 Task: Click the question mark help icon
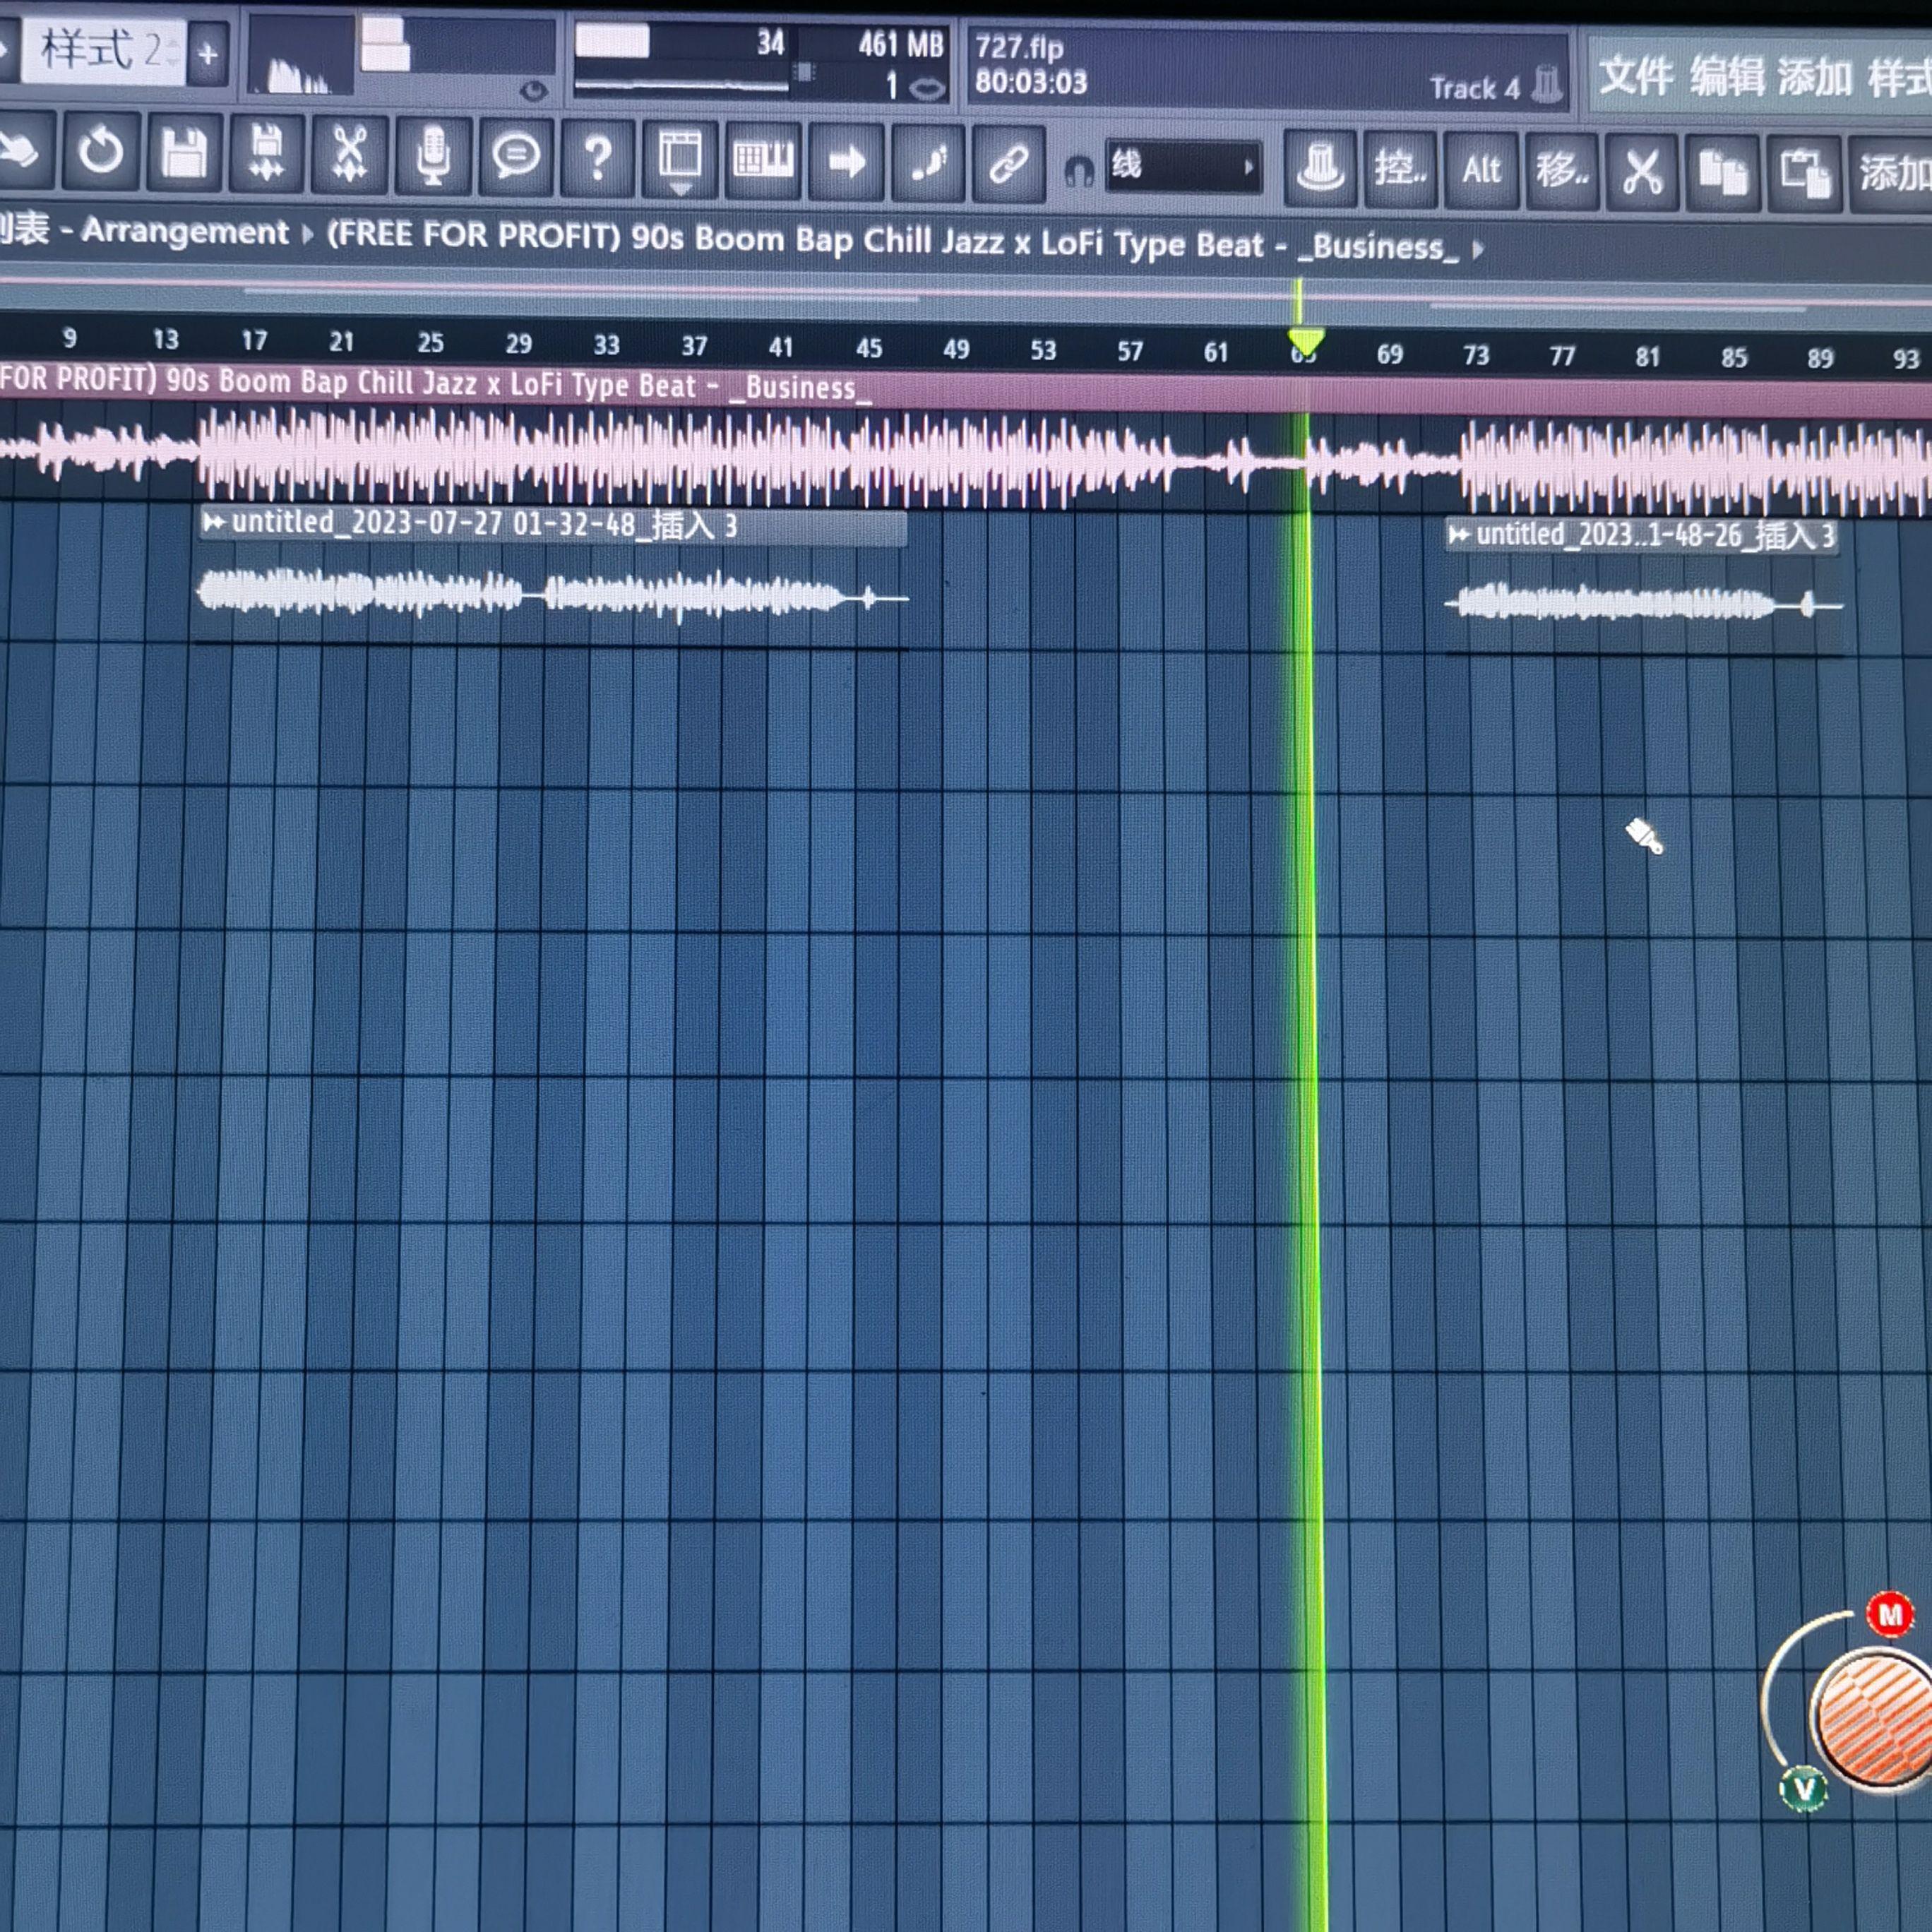click(598, 158)
